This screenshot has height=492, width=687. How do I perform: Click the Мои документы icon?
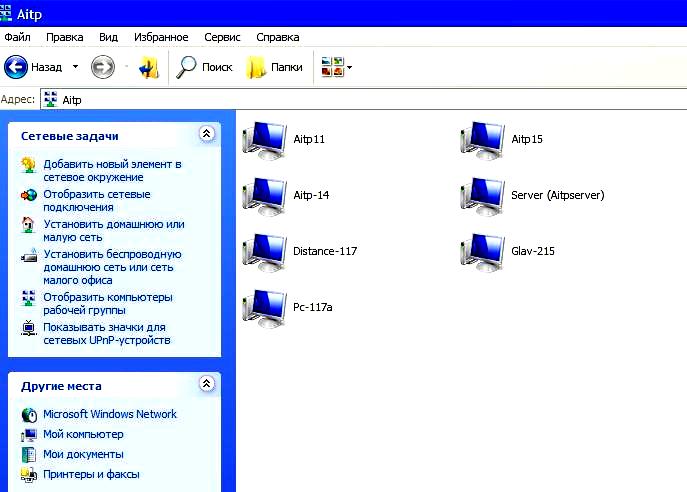[29, 455]
